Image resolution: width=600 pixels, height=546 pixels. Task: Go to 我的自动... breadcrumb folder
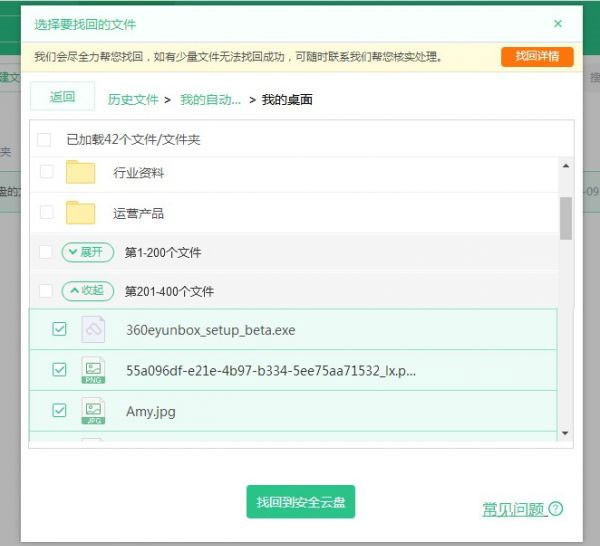210,99
